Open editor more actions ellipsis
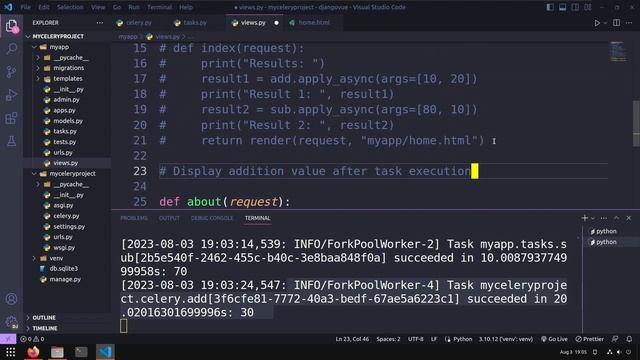 coord(629,23)
